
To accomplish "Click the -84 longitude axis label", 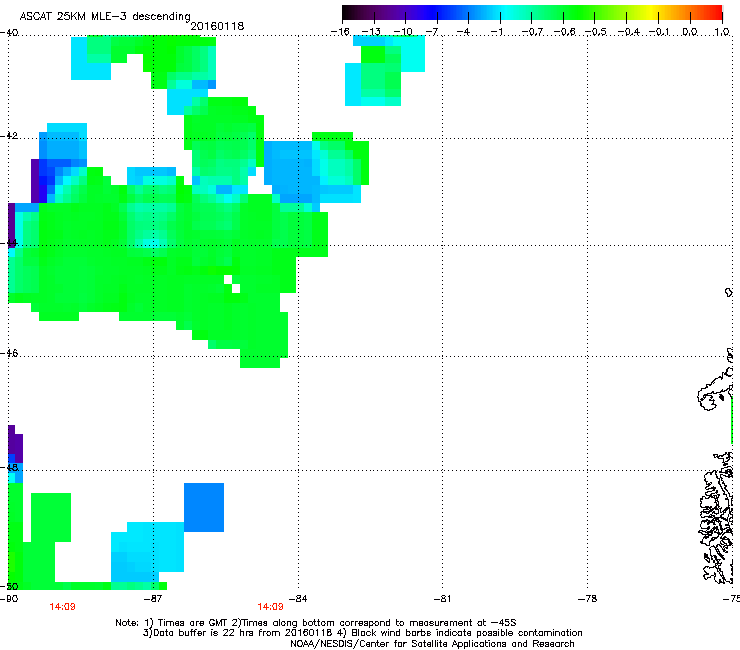I will click(x=297, y=599).
